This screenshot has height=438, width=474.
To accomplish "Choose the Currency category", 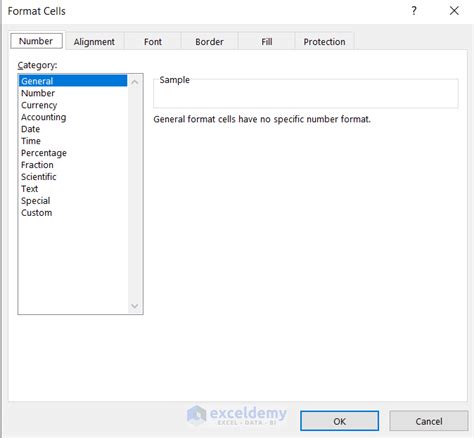I will click(73, 105).
